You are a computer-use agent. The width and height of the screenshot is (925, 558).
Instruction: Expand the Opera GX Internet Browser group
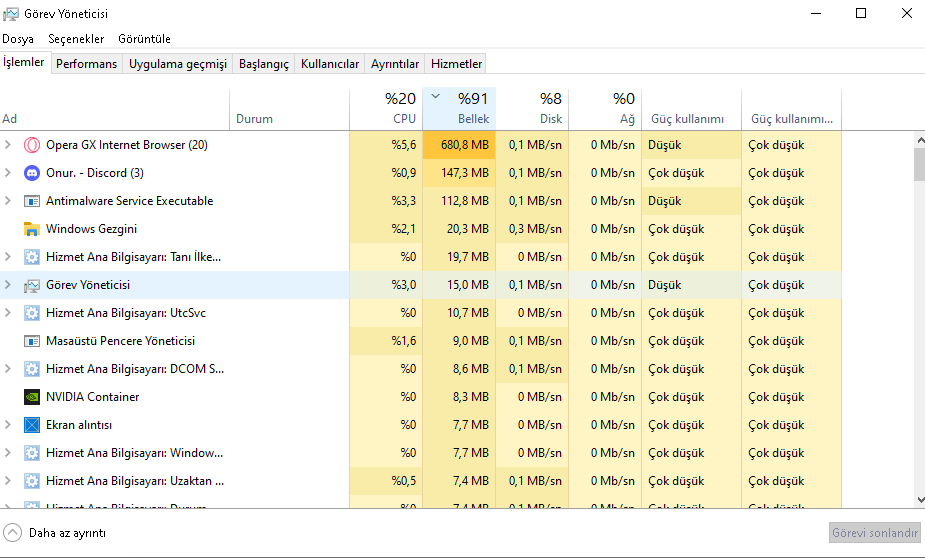pyautogui.click(x=8, y=145)
